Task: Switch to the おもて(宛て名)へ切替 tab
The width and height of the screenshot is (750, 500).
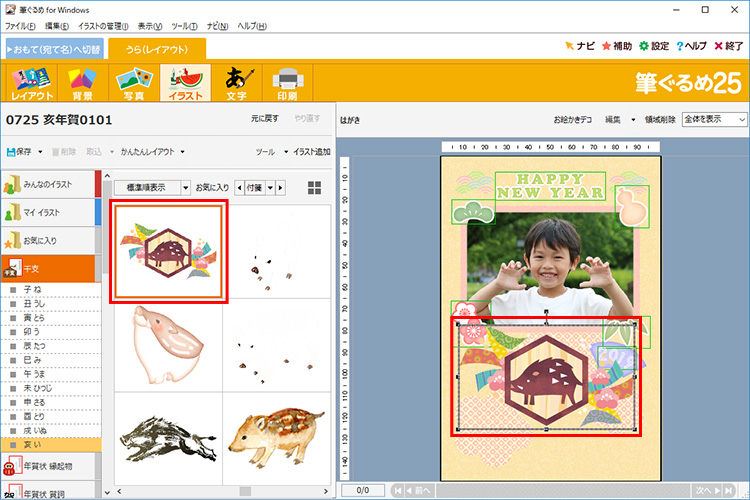Action: point(53,48)
